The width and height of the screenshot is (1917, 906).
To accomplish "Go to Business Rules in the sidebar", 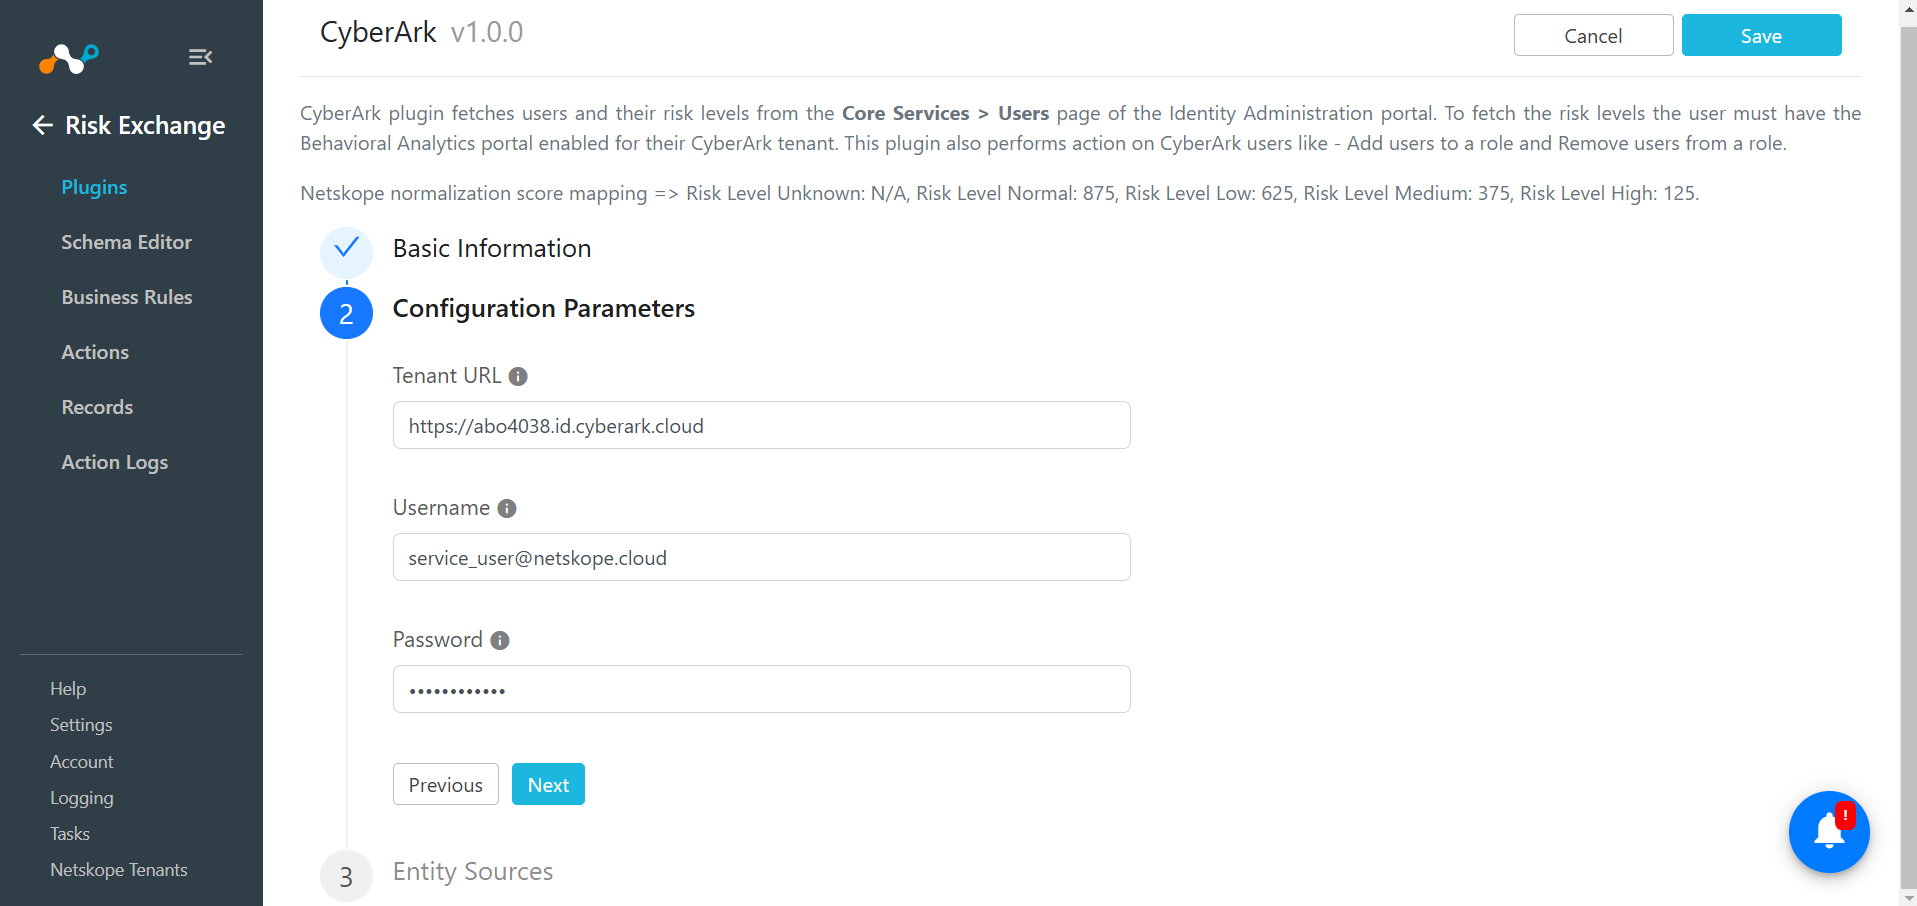I will 127,297.
